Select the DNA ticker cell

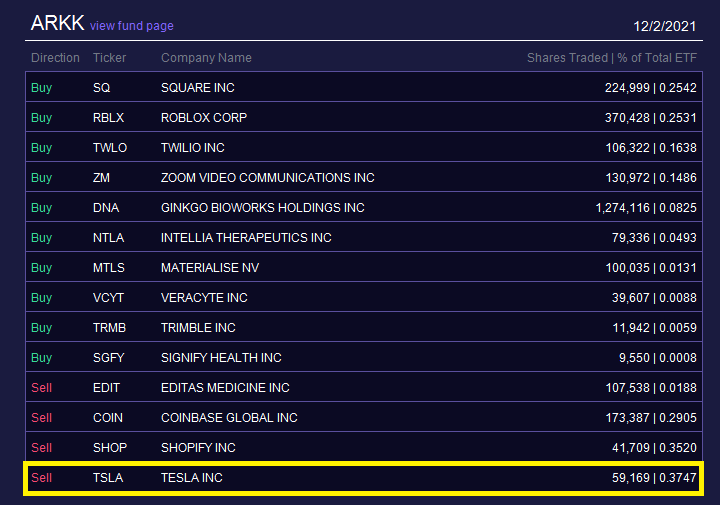pos(106,208)
